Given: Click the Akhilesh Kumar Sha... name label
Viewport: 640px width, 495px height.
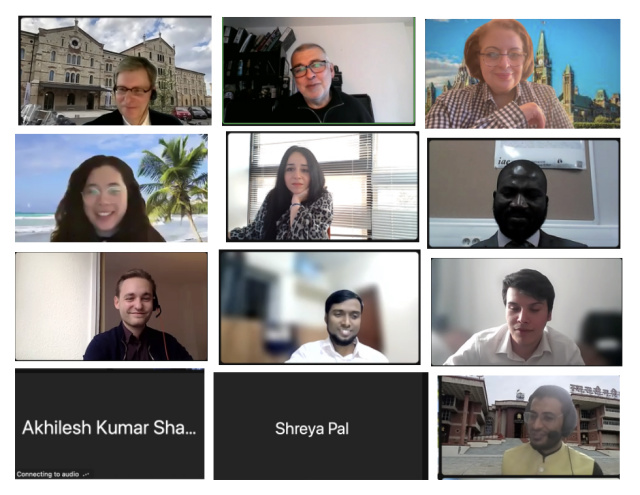Looking at the screenshot, I should pyautogui.click(x=109, y=428).
